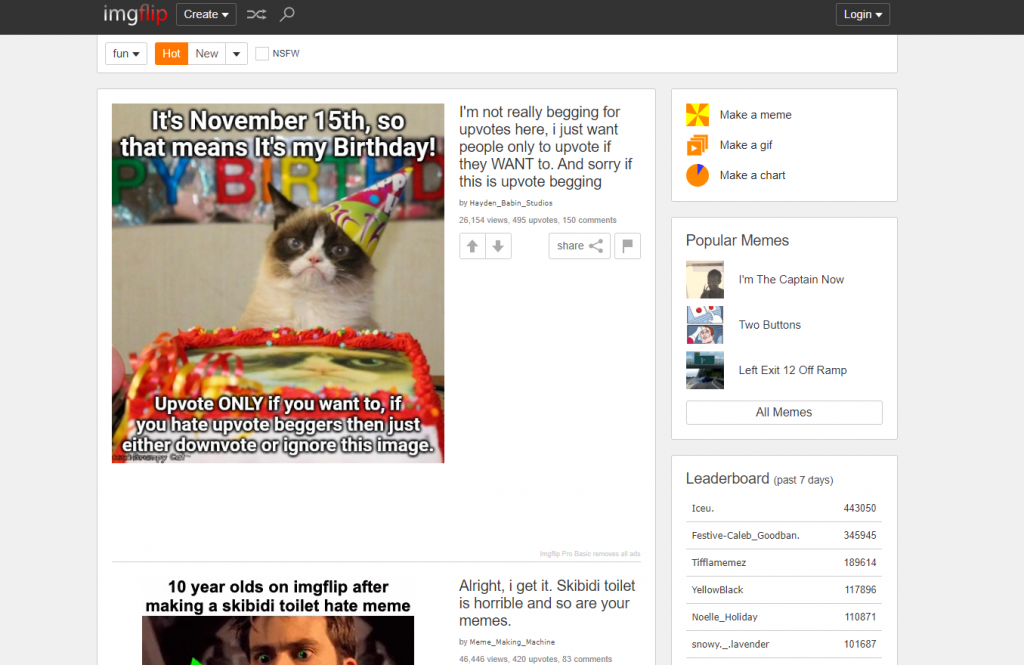View Hayden_Babin_Studios profile

(511, 203)
